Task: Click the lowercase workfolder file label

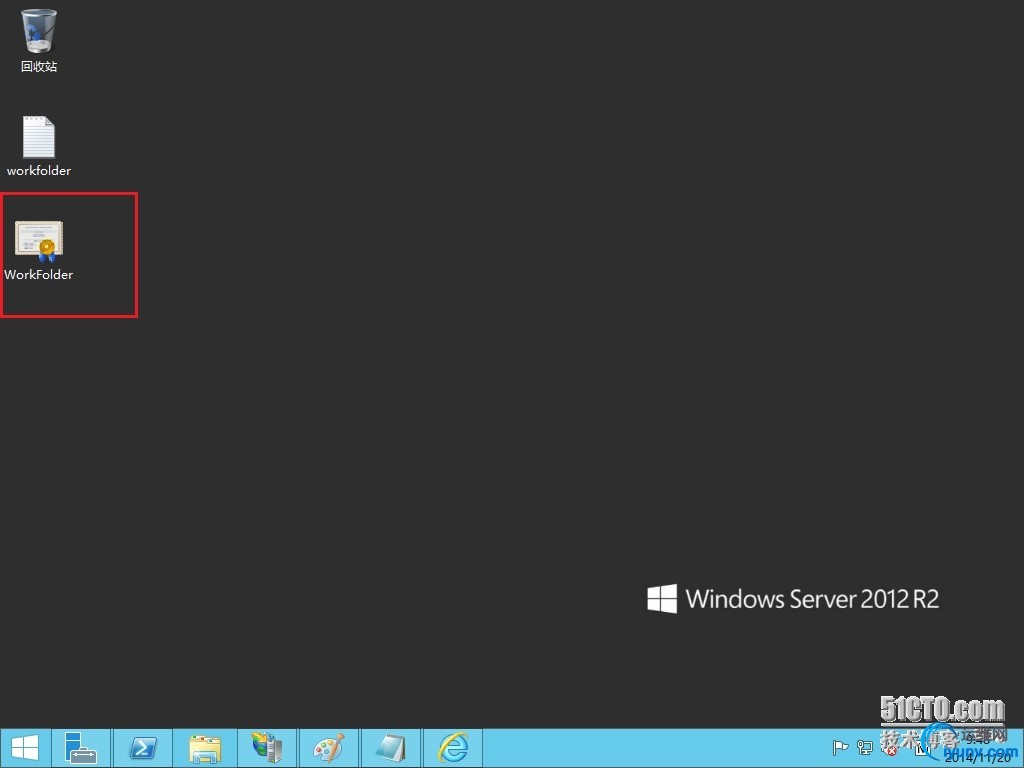Action: tap(39, 170)
